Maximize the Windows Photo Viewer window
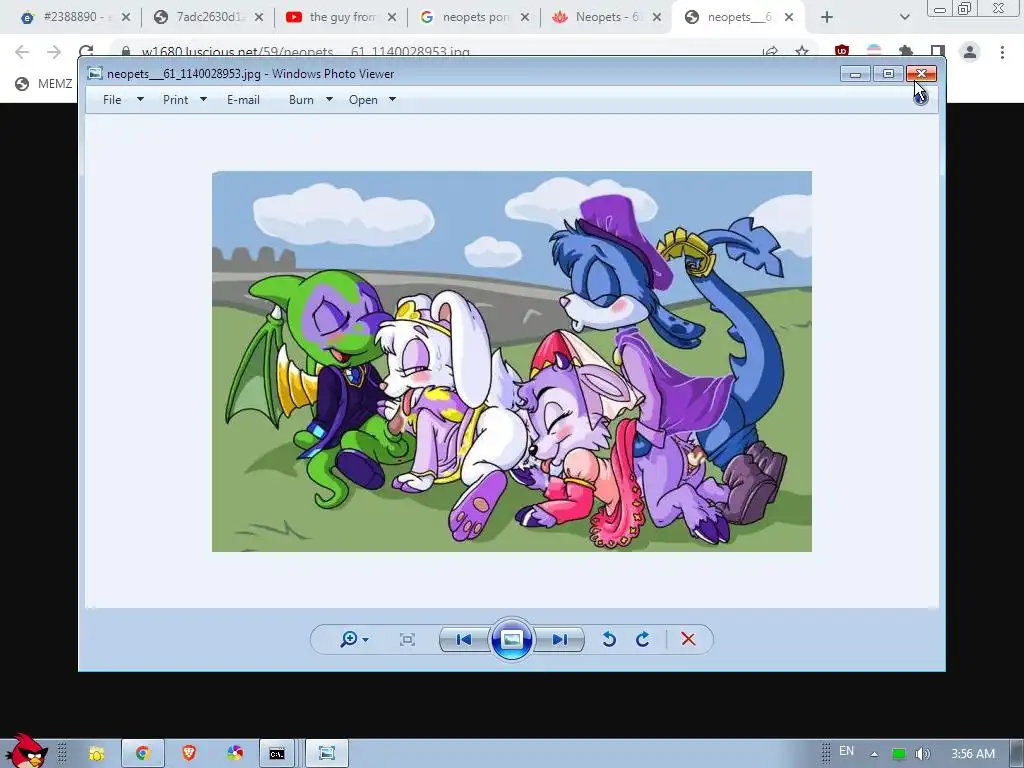1024x768 pixels. tap(888, 74)
